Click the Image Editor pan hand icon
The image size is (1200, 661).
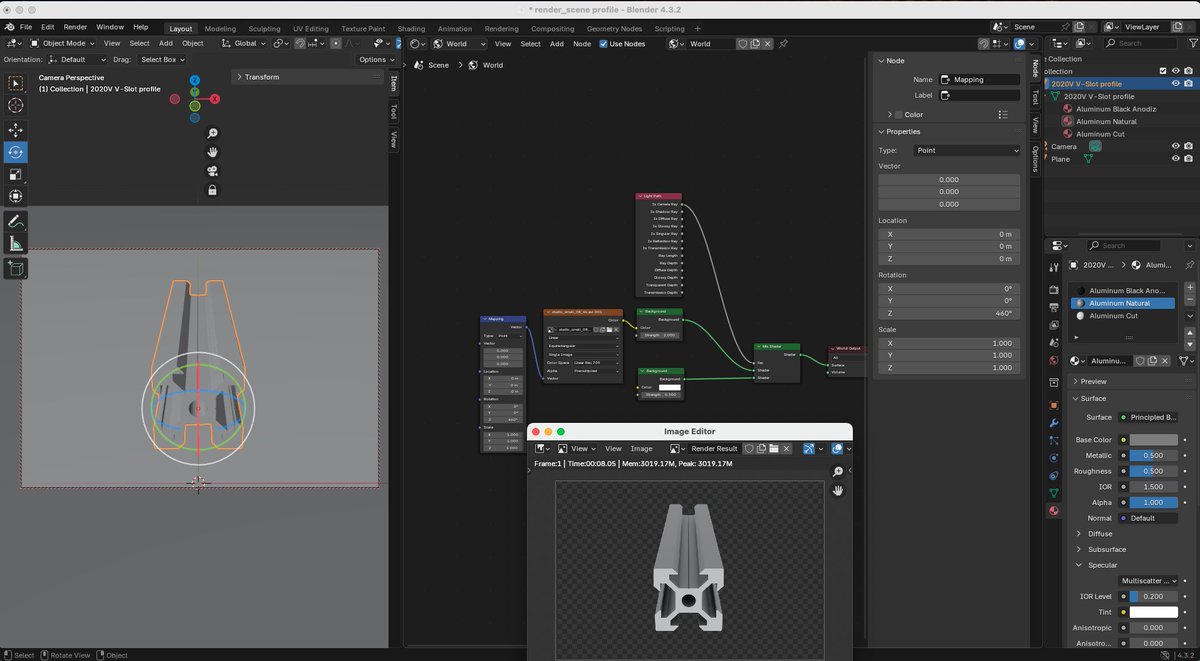838,490
